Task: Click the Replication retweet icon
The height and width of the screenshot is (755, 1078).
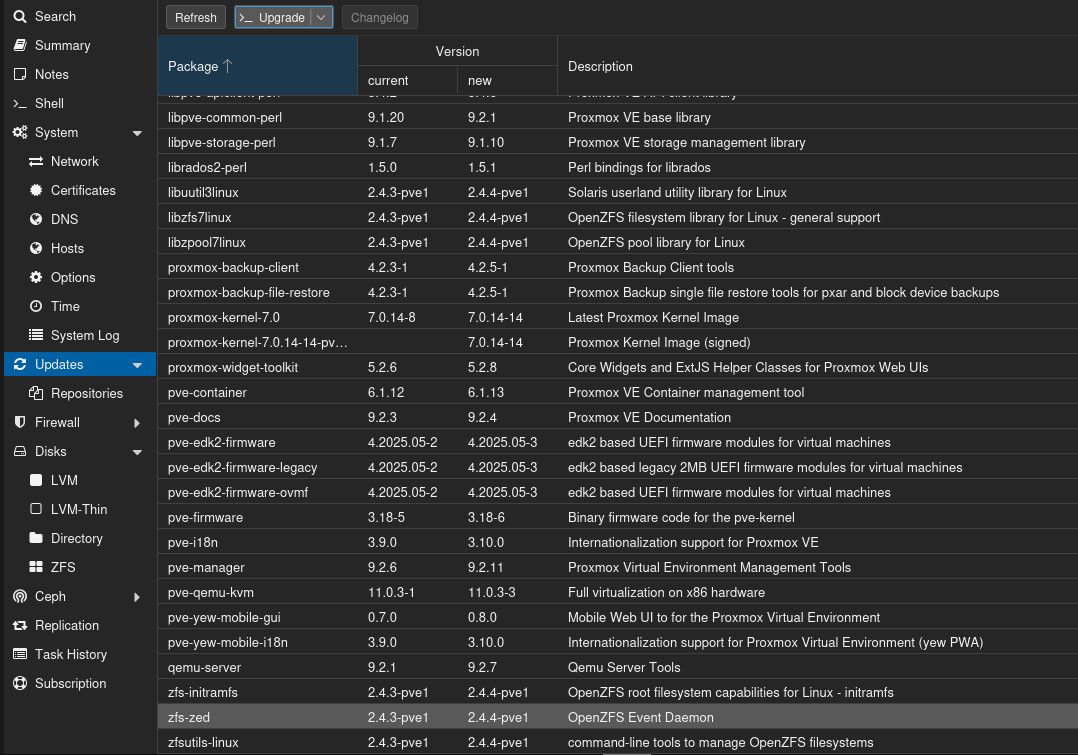Action: [x=20, y=625]
